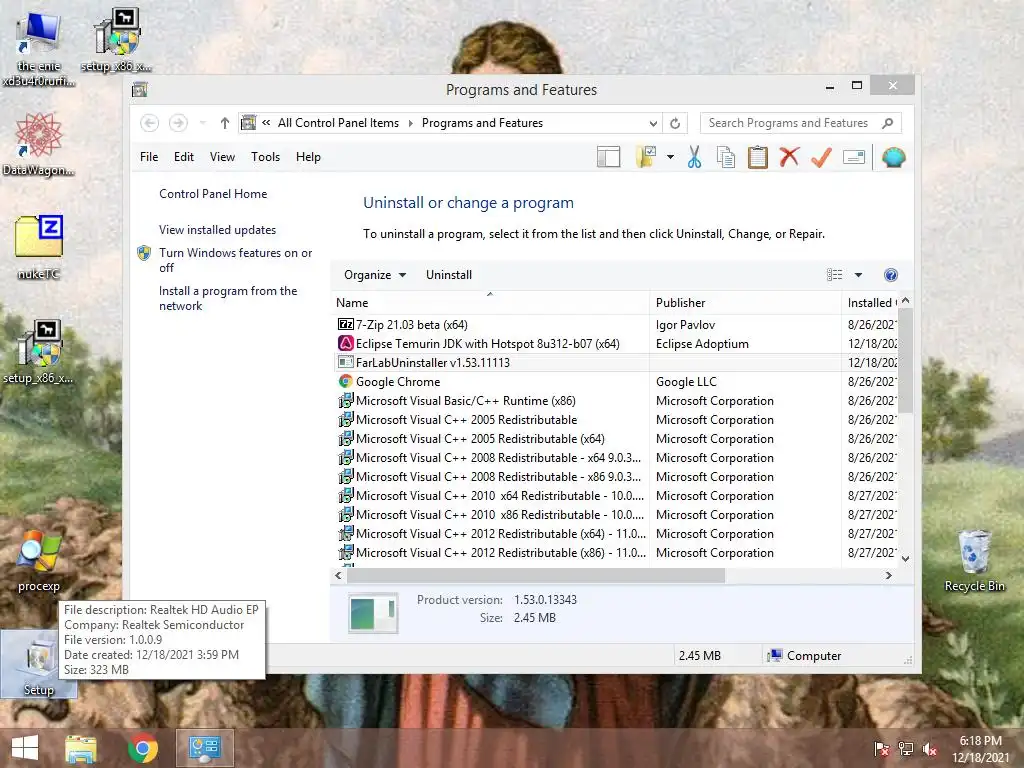Click the Programs and Features window icon
The width and height of the screenshot is (1024, 768).
click(x=140, y=89)
